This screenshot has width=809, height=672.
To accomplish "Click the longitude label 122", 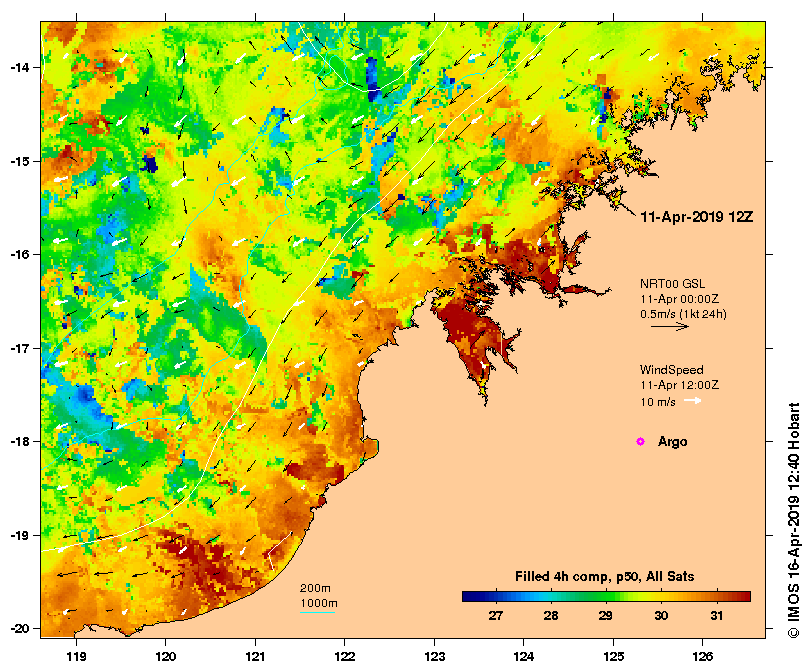I will pyautogui.click(x=345, y=657).
